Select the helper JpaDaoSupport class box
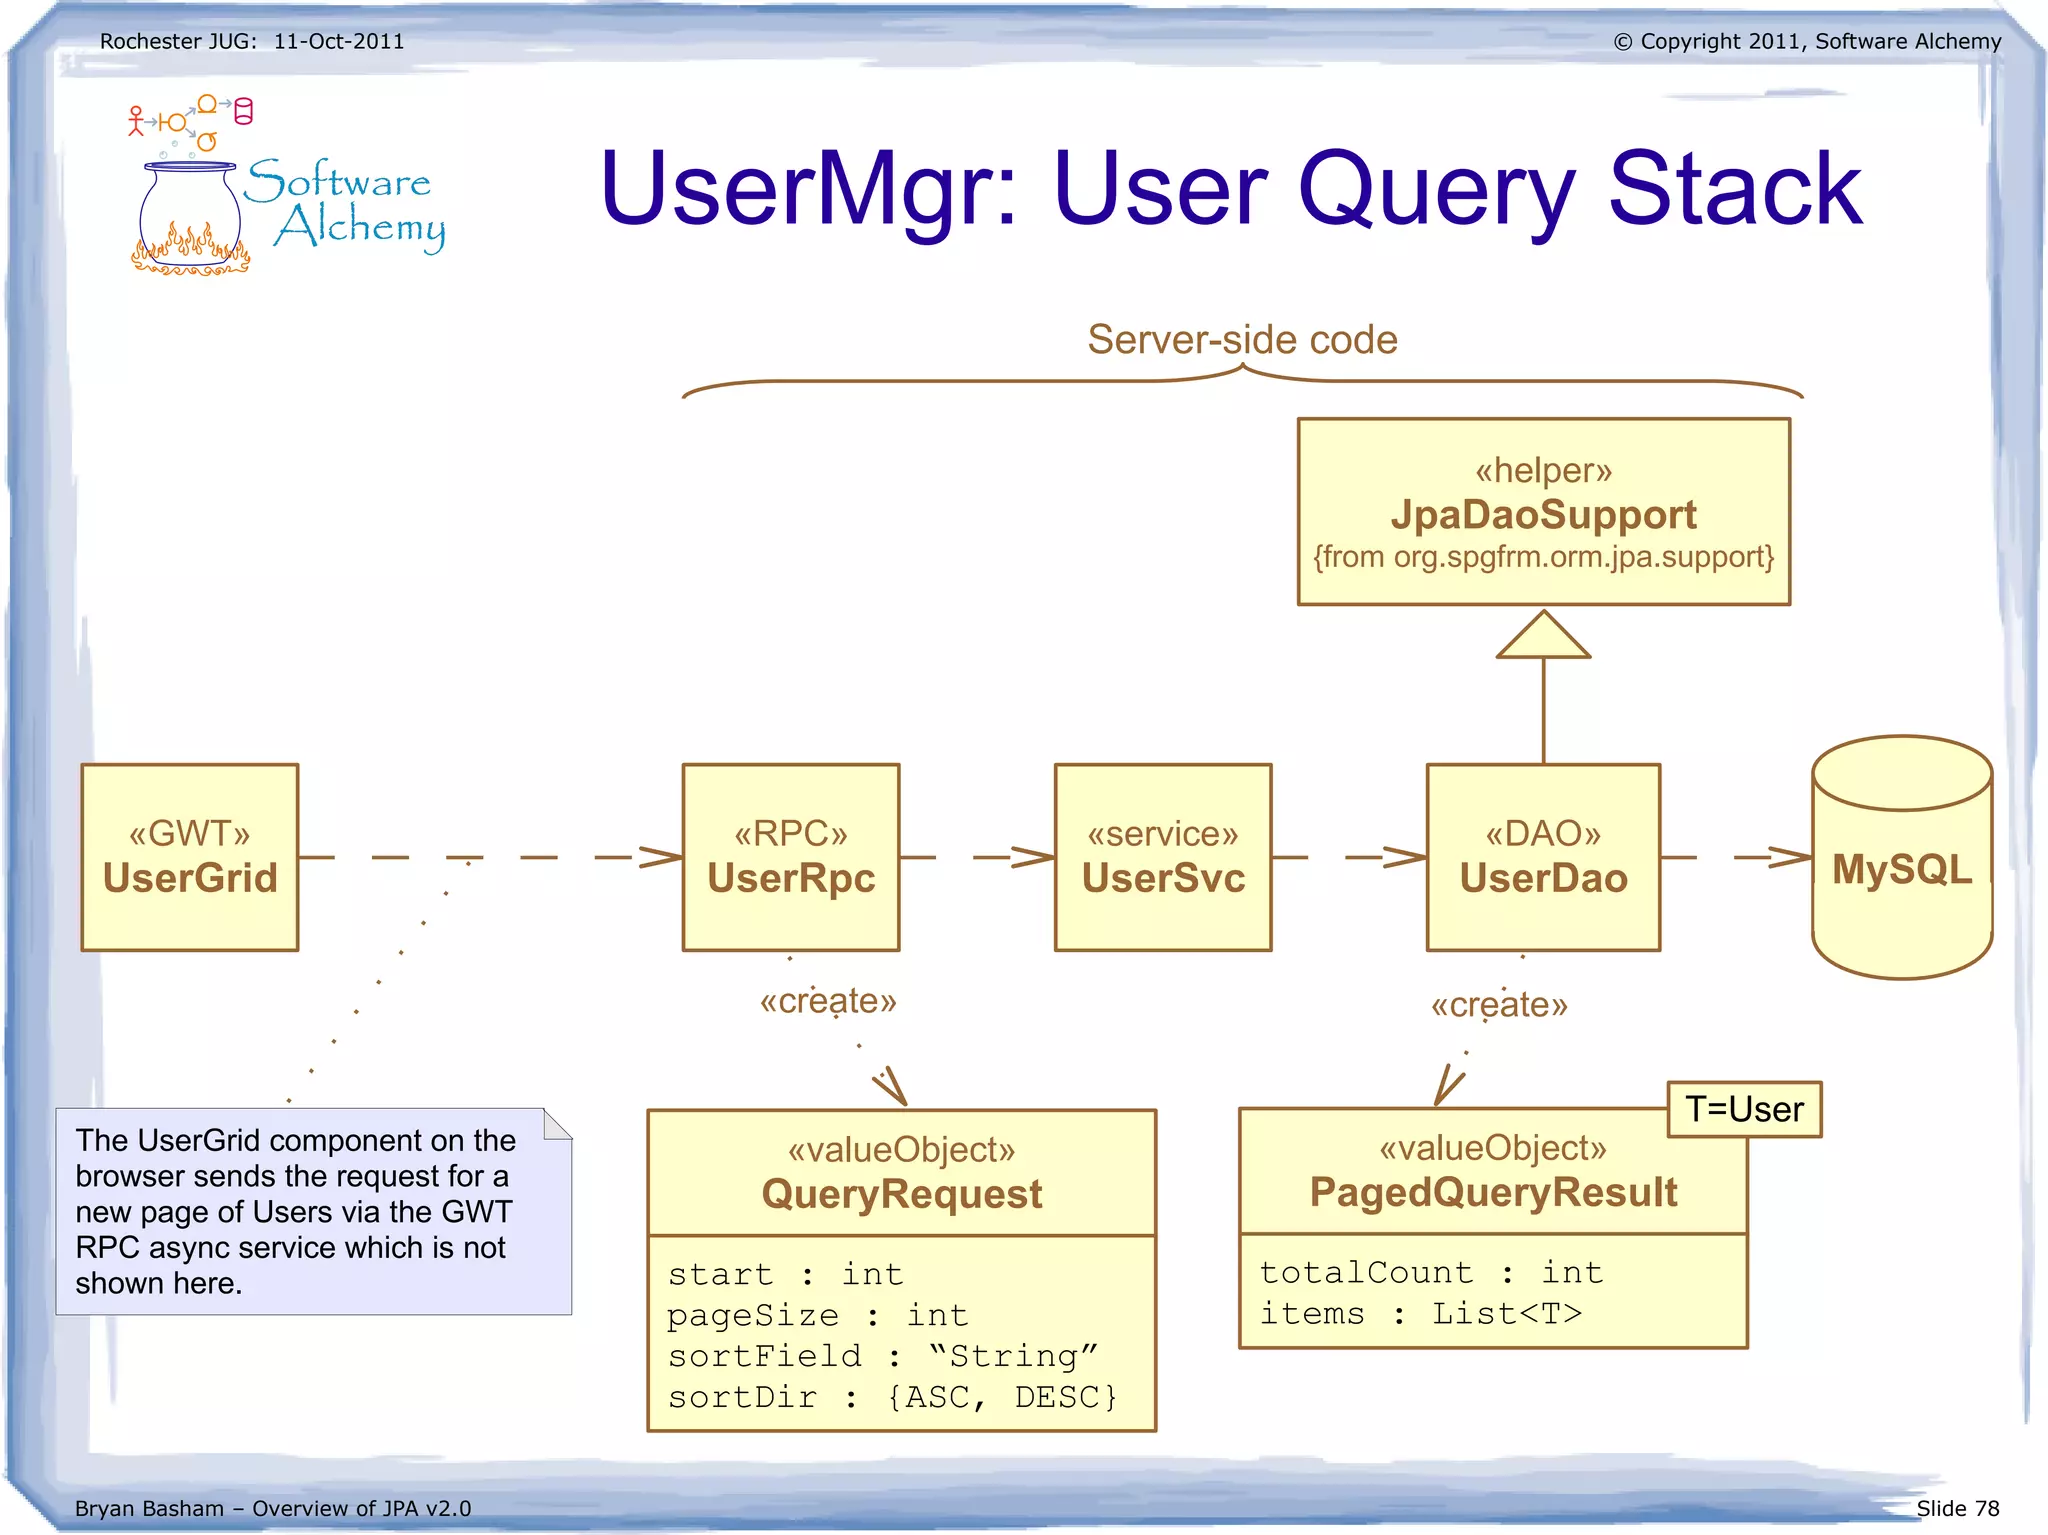This screenshot has width=2048, height=1535. [1542, 512]
